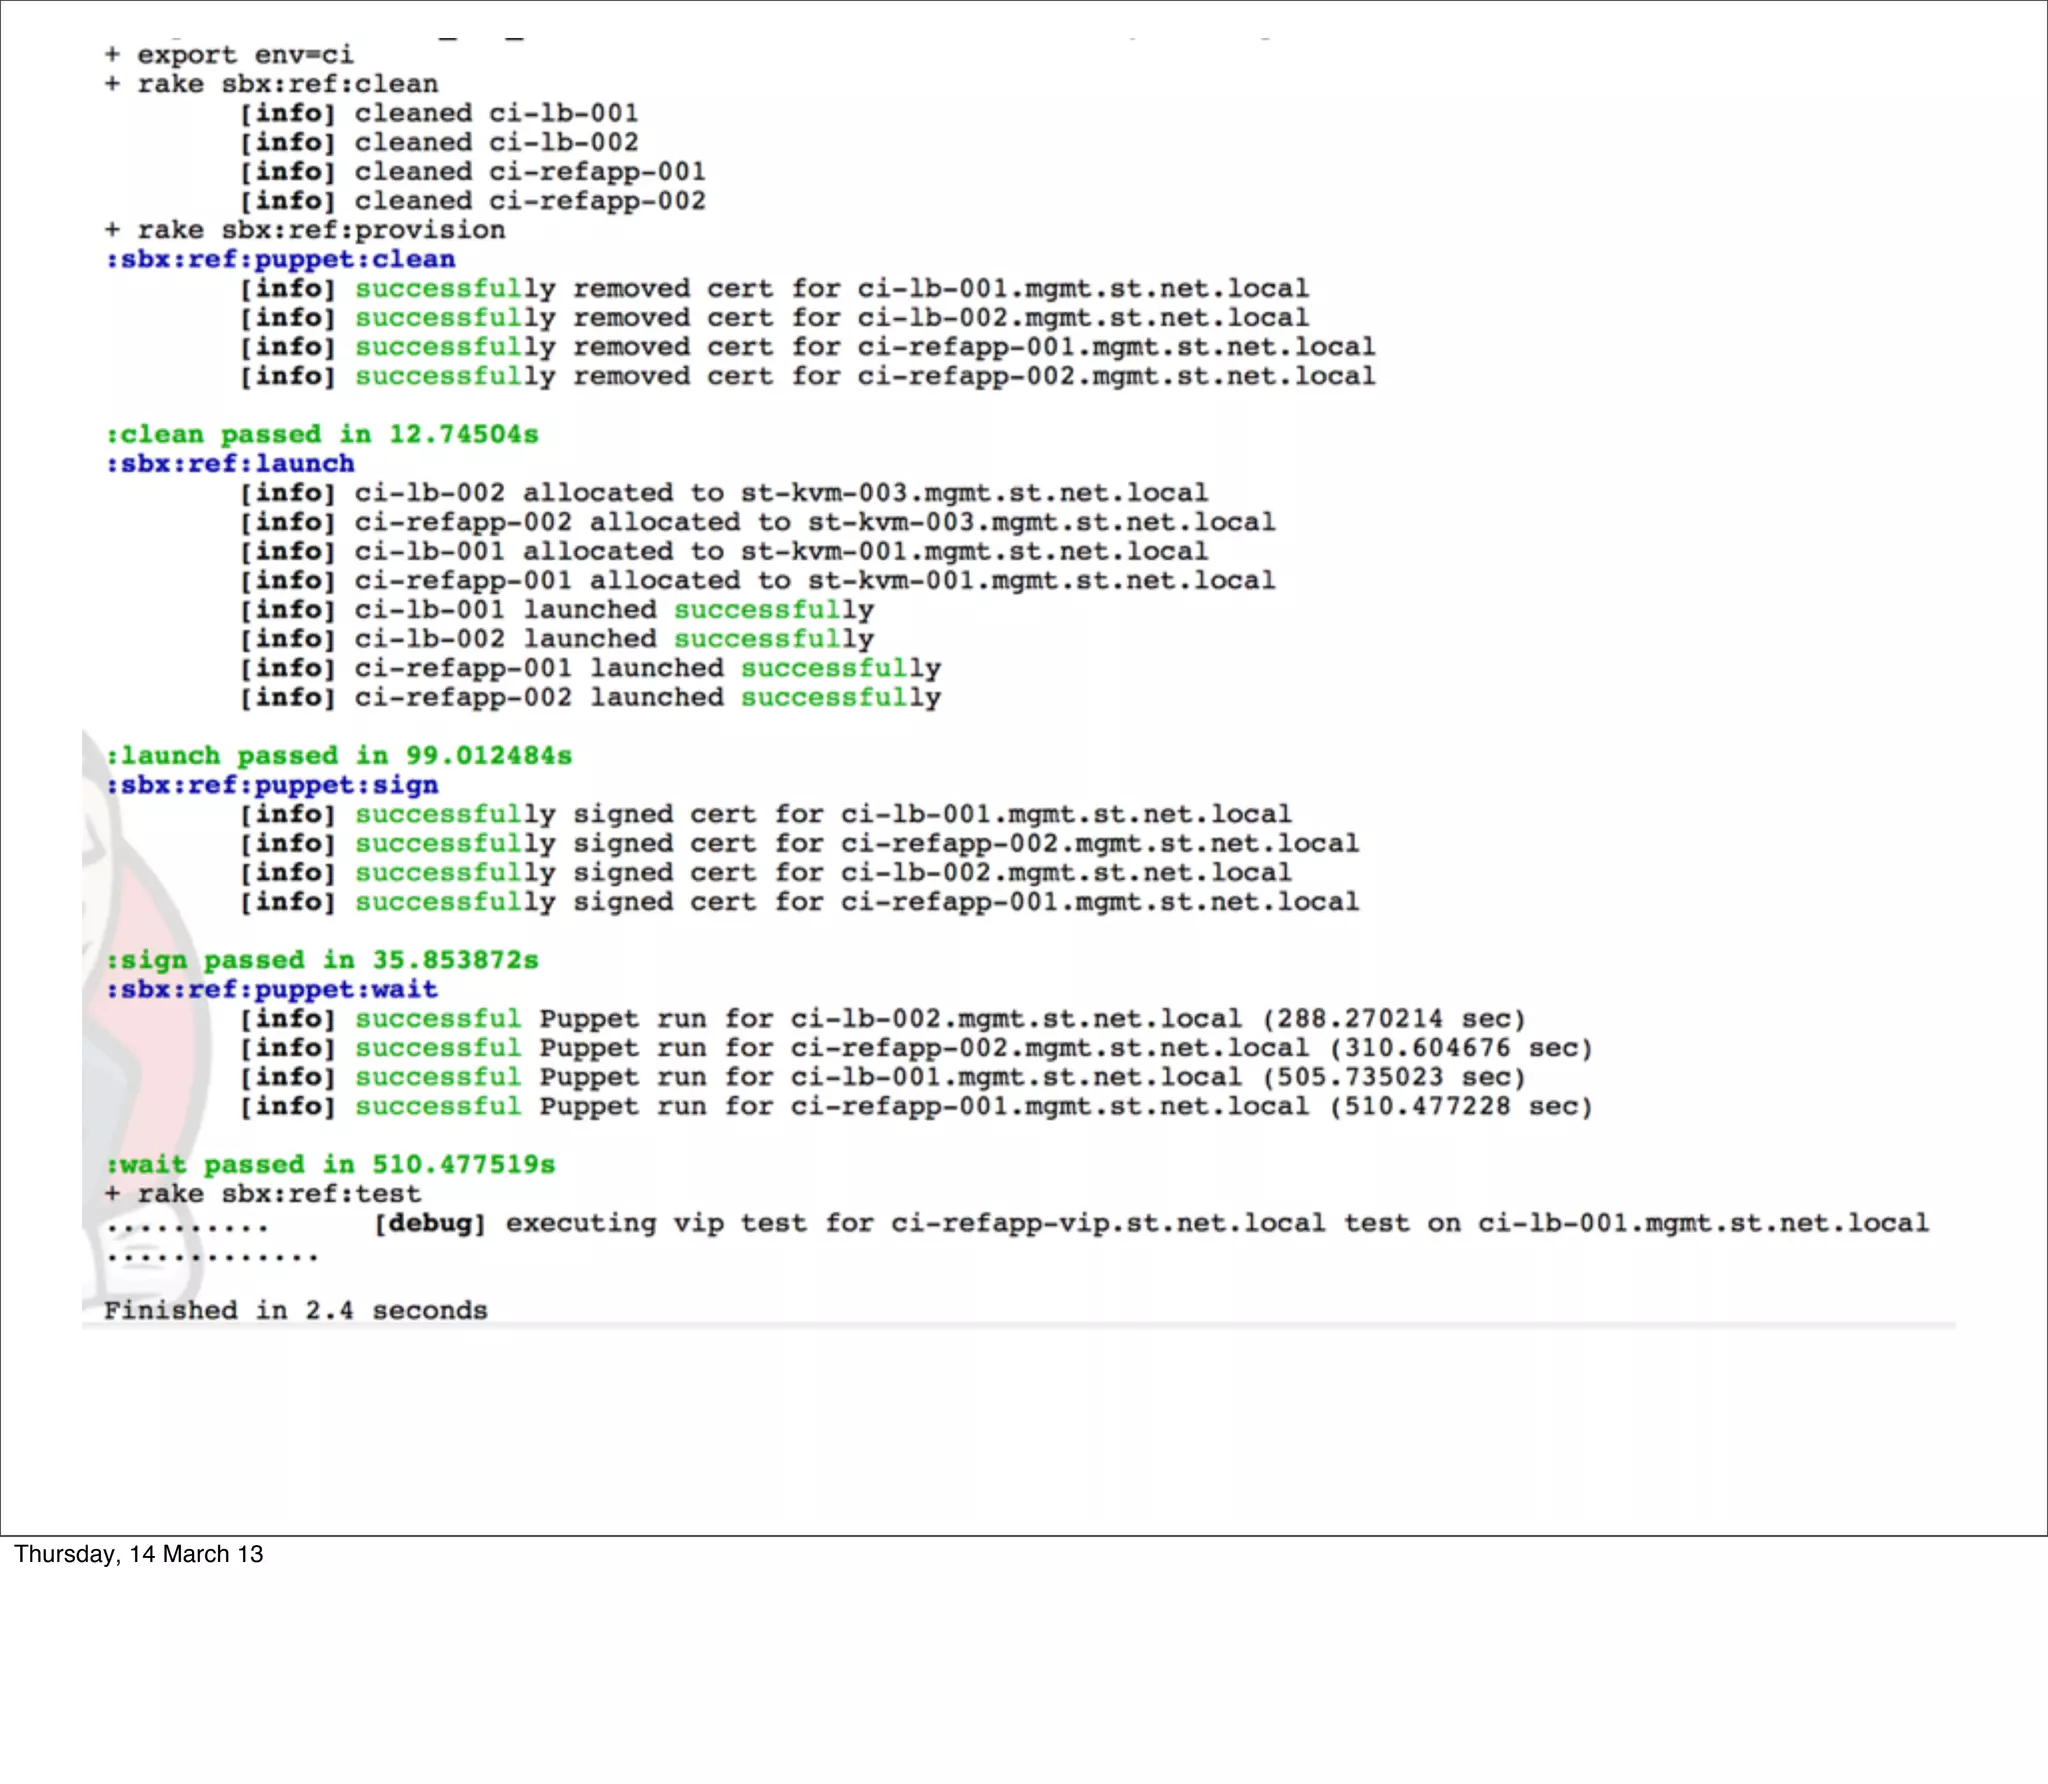Click the '[debug] executing vip test' line
The height and width of the screenshot is (1784, 2048).
pyautogui.click(x=1150, y=1223)
